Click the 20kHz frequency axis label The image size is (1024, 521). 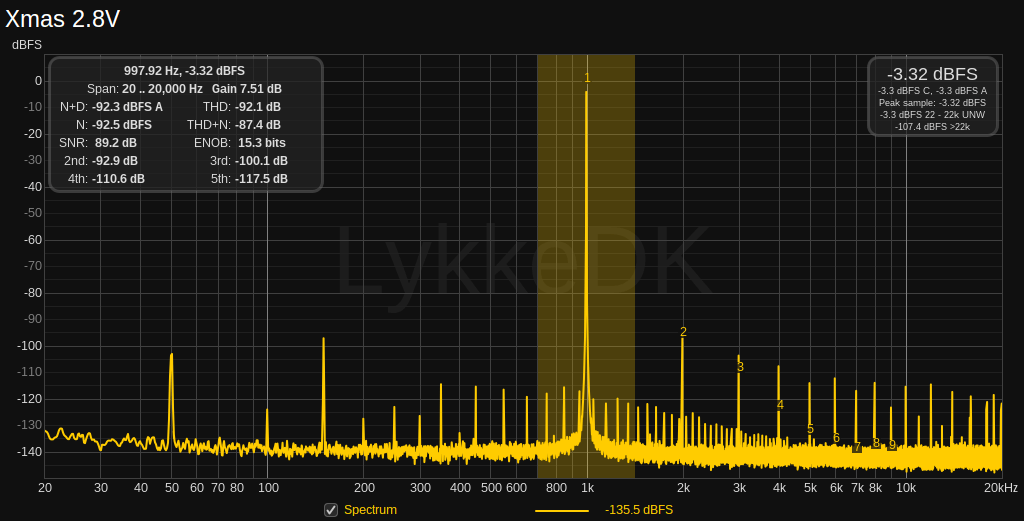pyautogui.click(x=1001, y=488)
